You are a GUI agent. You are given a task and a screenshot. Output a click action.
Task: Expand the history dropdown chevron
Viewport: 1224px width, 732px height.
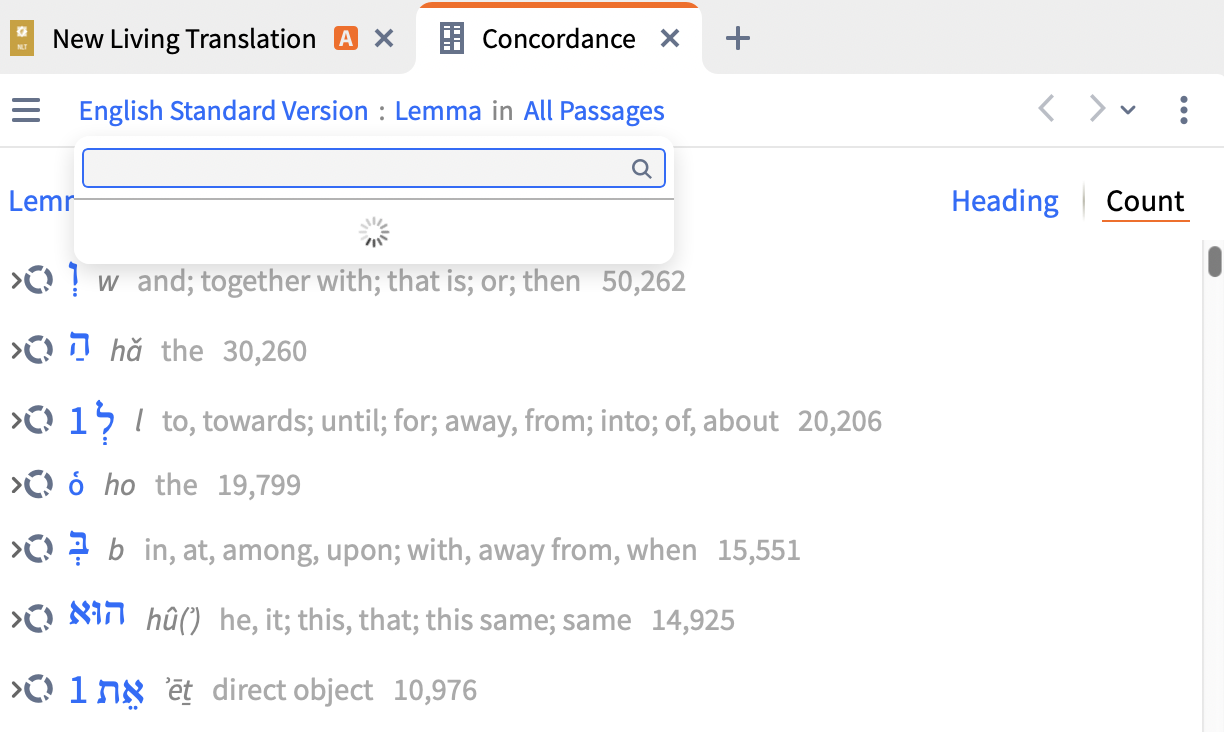1128,110
